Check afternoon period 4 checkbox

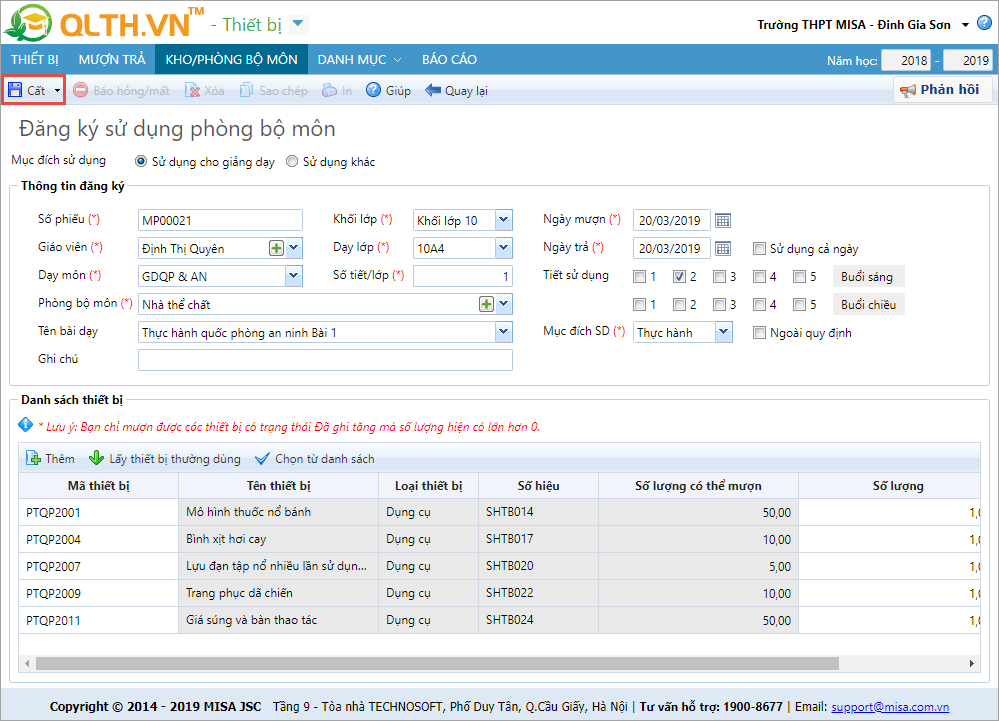tap(759, 304)
